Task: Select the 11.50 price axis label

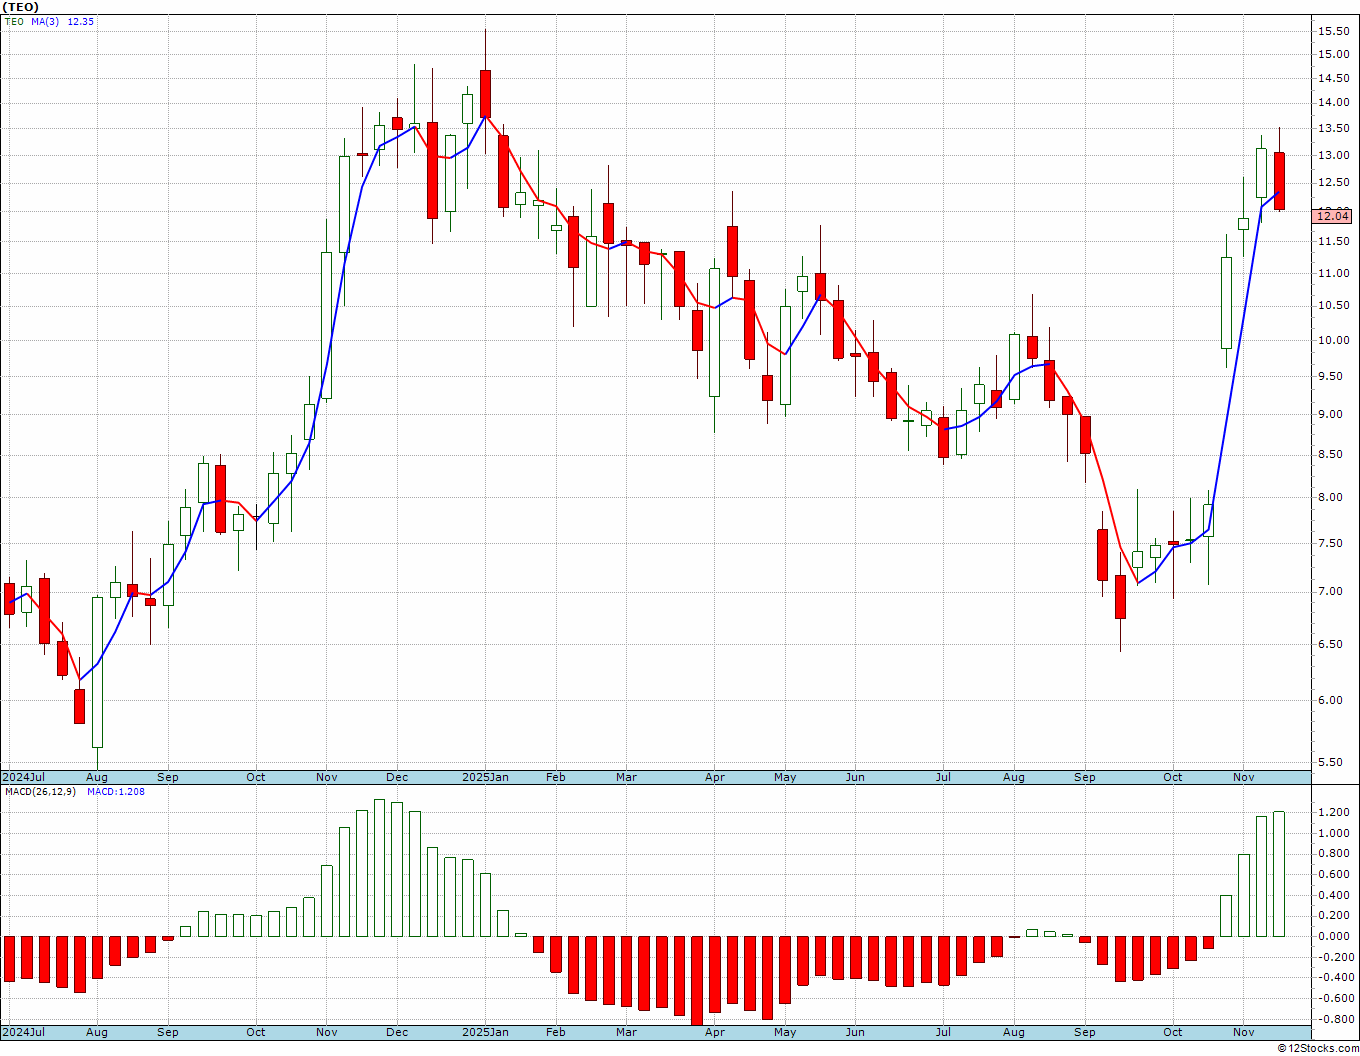Action: (x=1333, y=242)
